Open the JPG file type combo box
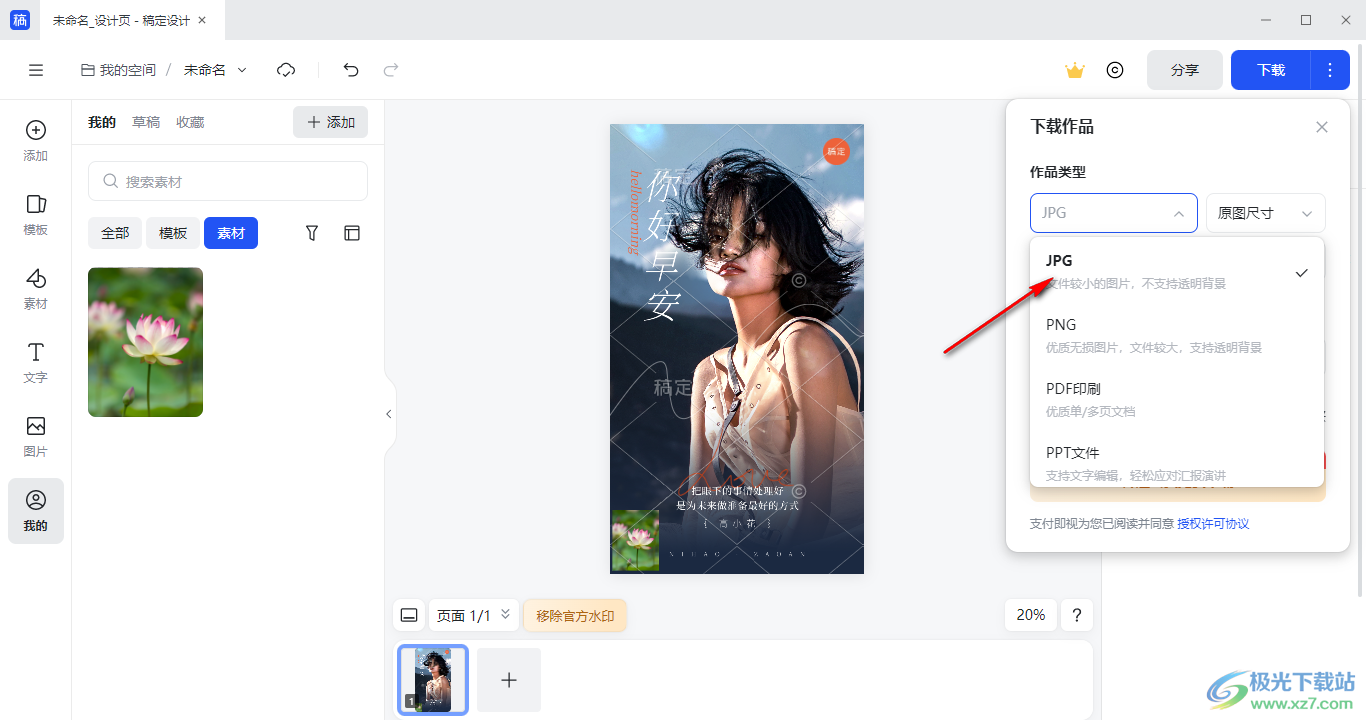 point(1114,213)
